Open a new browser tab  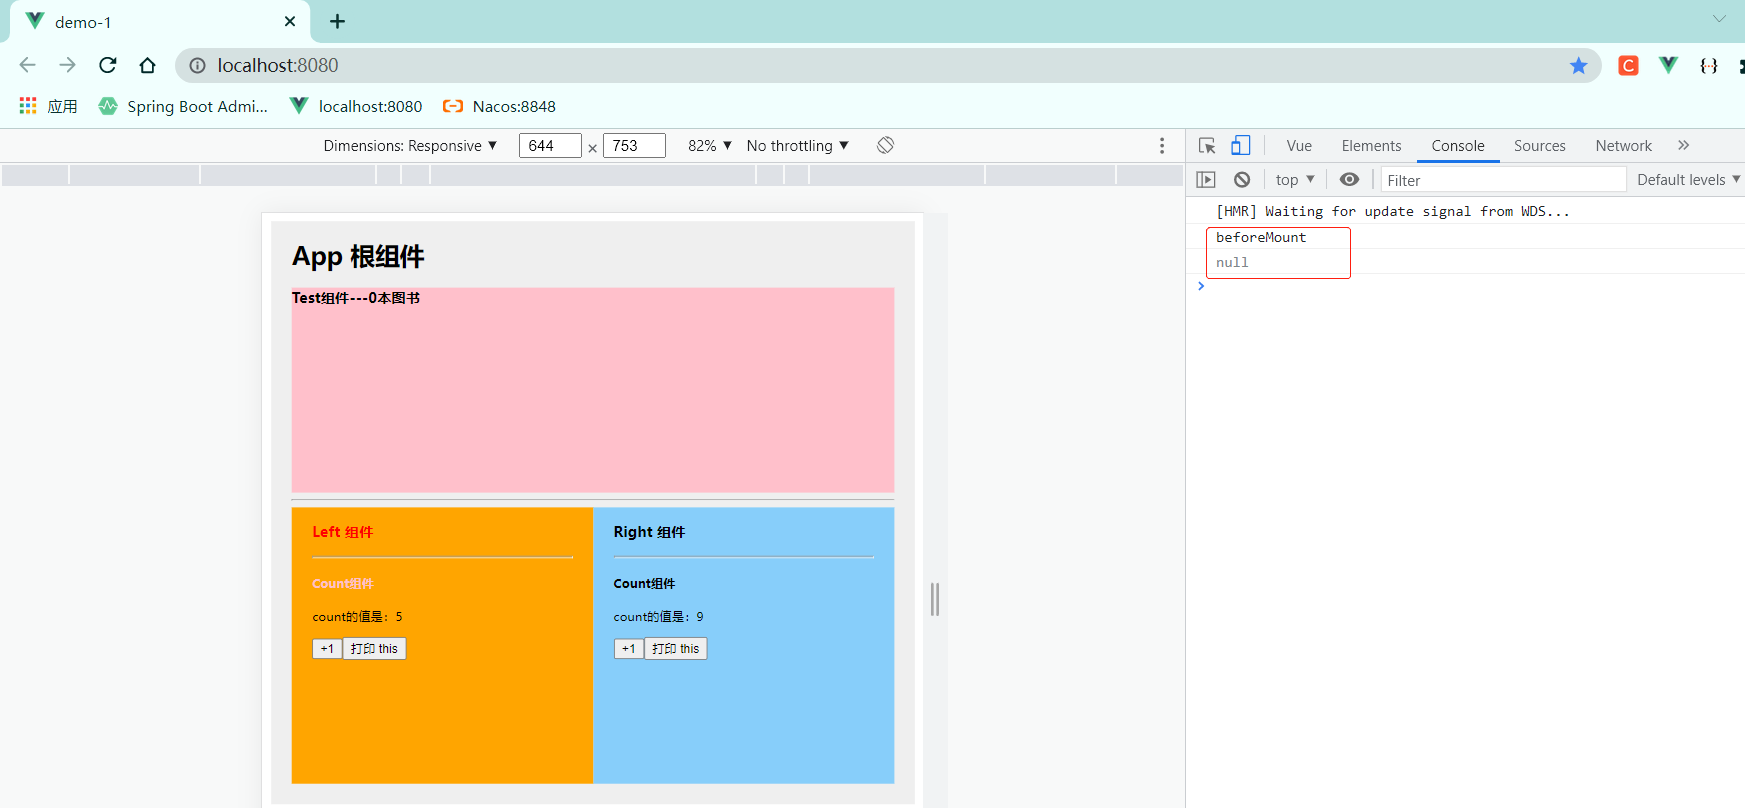[337, 21]
